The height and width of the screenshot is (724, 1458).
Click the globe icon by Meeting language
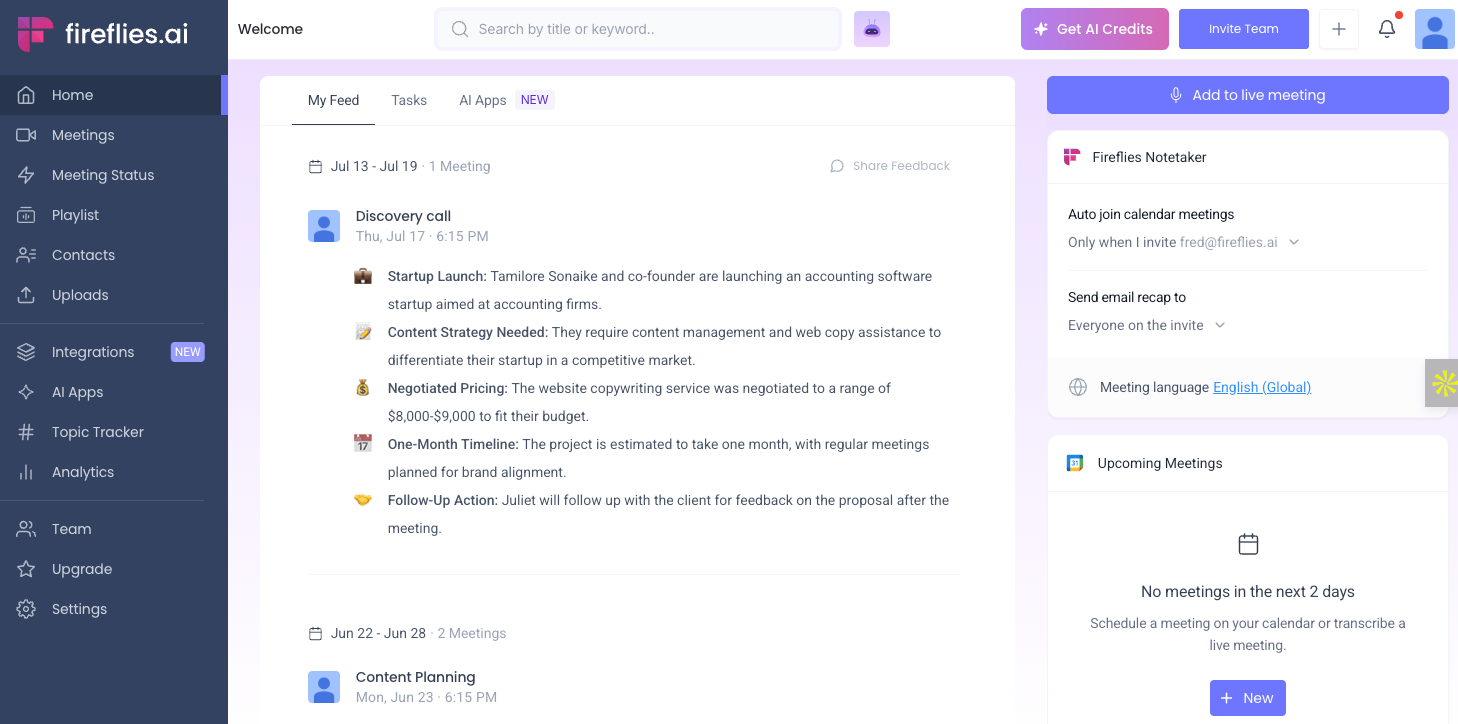tap(1078, 387)
